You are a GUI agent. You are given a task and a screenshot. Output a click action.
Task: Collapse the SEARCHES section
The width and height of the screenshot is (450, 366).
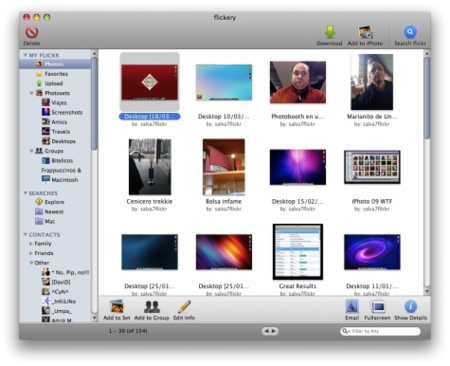tap(25, 193)
